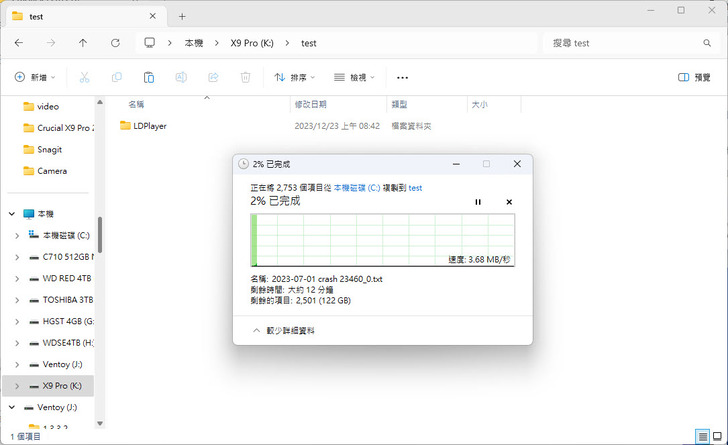728x445 pixels.
Task: Open the 排序 sort dropdown
Action: tap(294, 77)
